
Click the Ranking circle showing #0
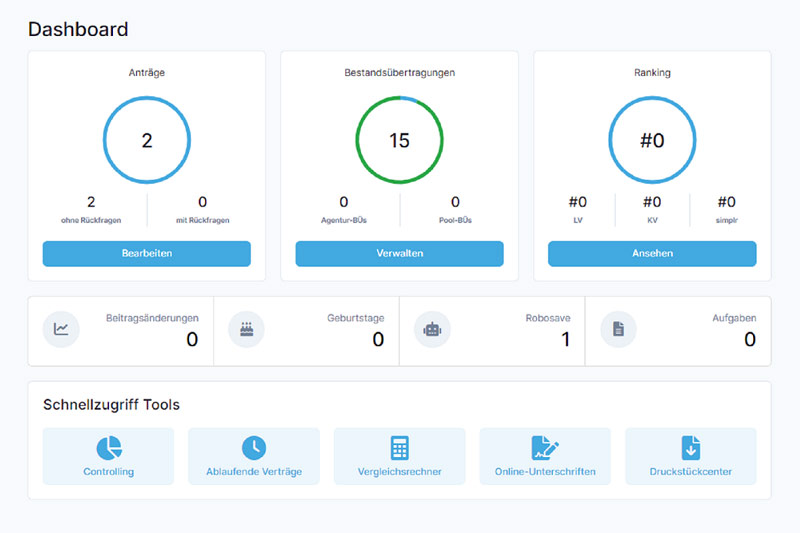[652, 140]
